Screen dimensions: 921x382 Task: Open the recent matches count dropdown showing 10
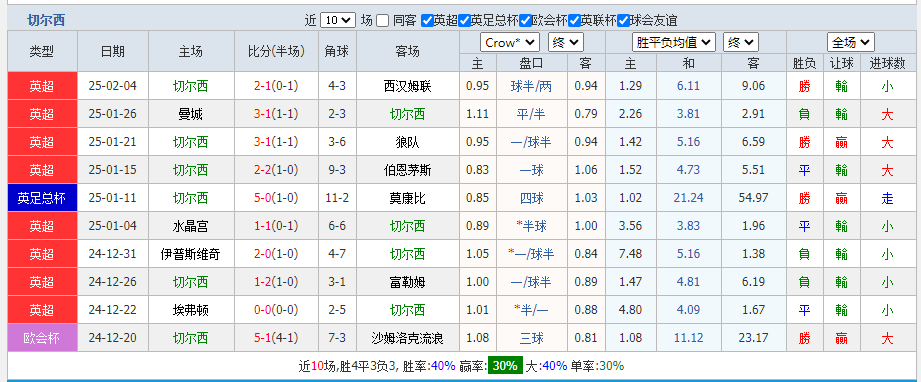338,21
